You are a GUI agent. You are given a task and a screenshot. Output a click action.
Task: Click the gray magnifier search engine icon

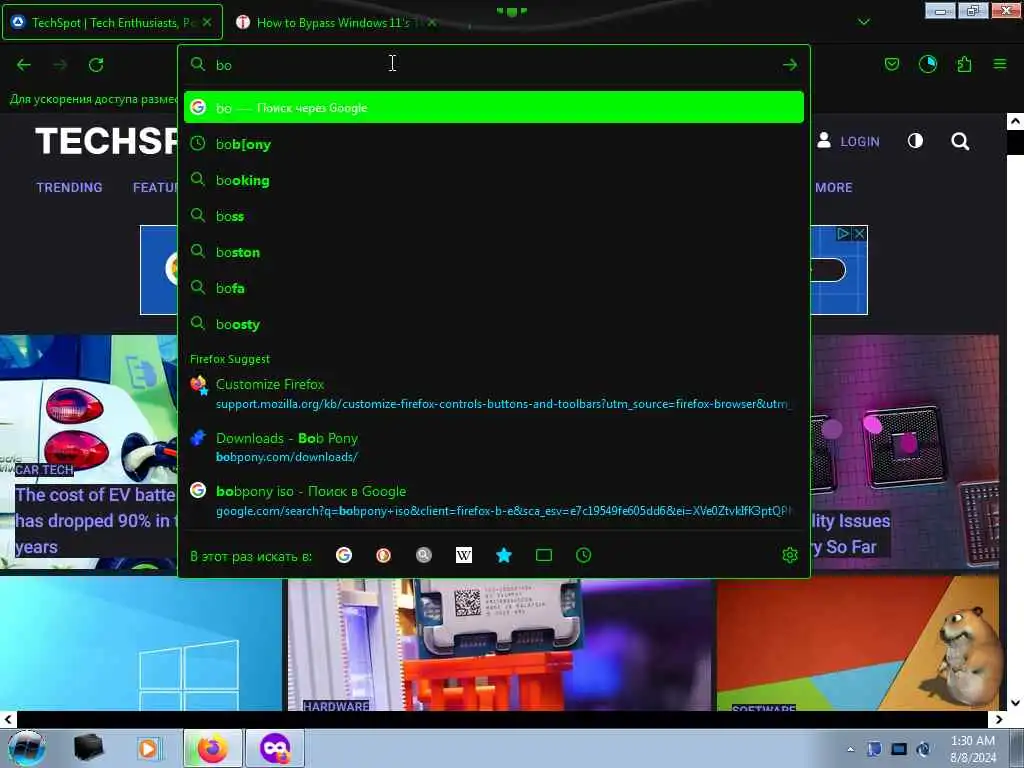click(x=424, y=555)
